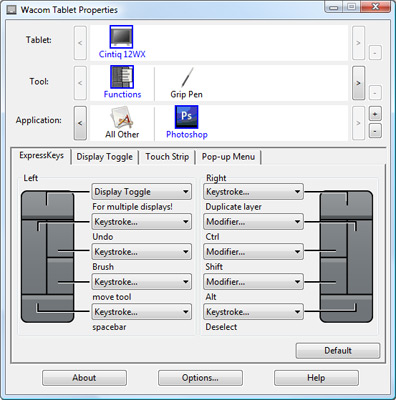Select the Photoshop application icon

pos(187,117)
